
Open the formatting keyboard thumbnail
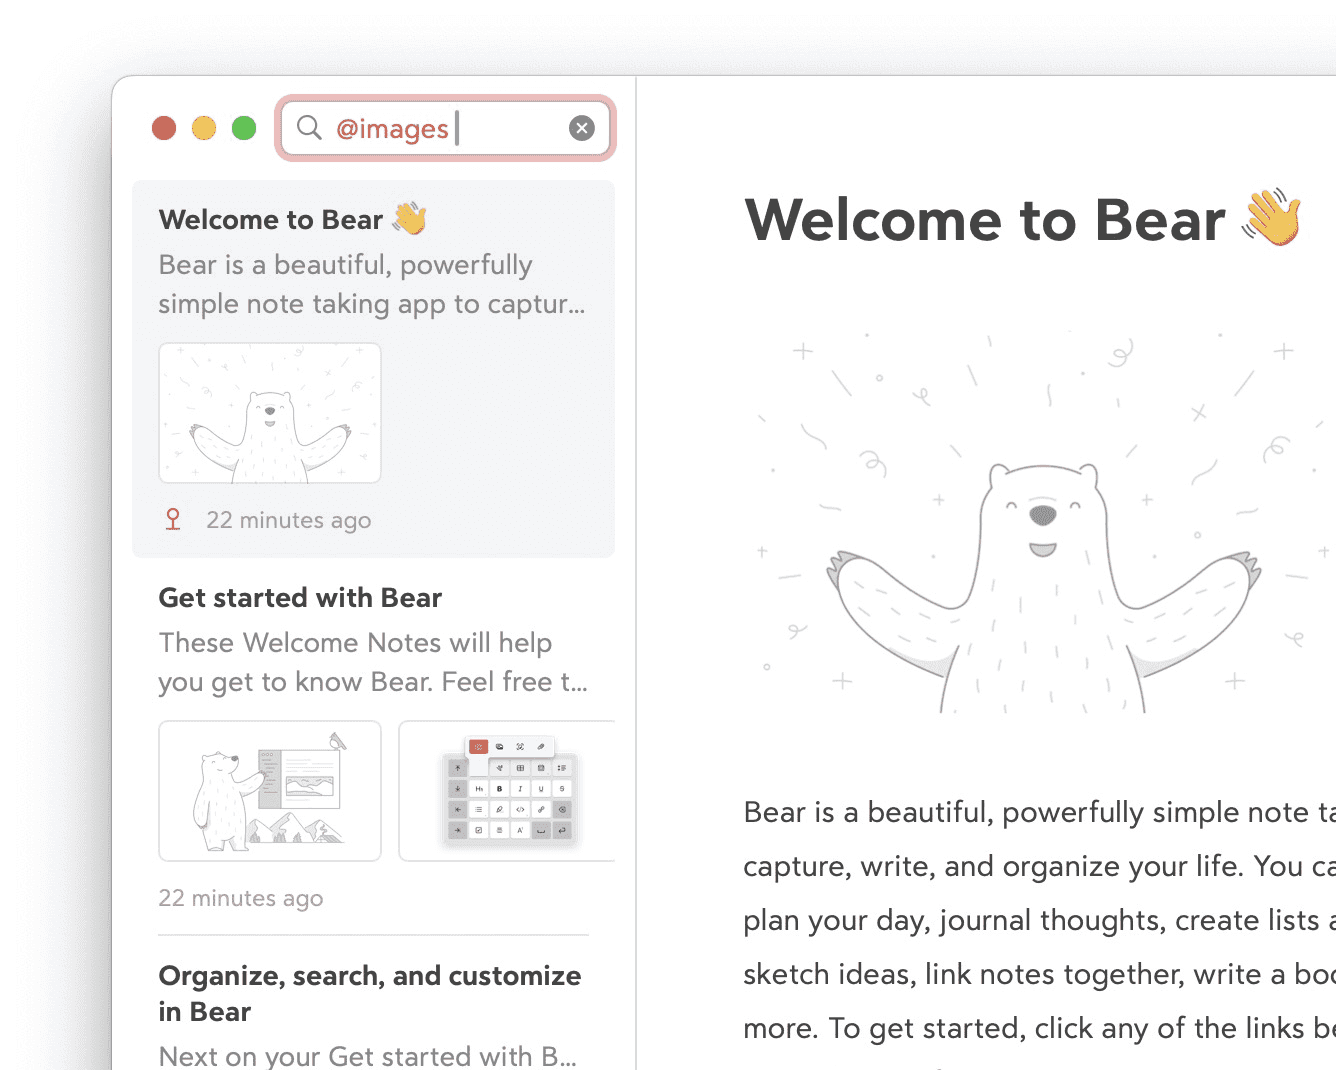pyautogui.click(x=507, y=791)
